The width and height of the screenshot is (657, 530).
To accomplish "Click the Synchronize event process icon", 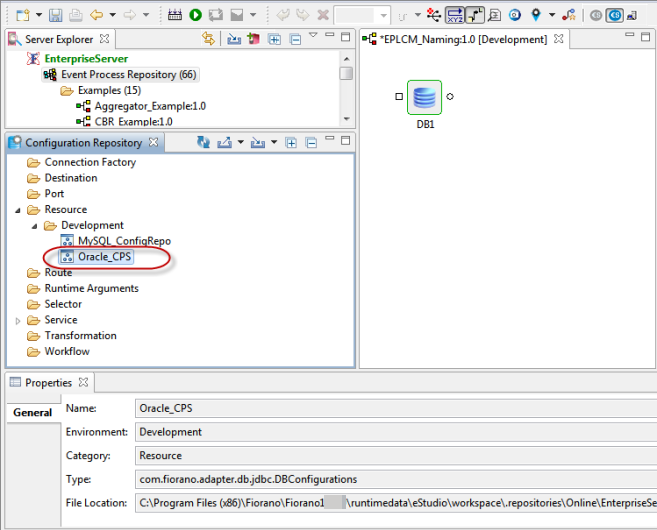I will click(x=216, y=16).
